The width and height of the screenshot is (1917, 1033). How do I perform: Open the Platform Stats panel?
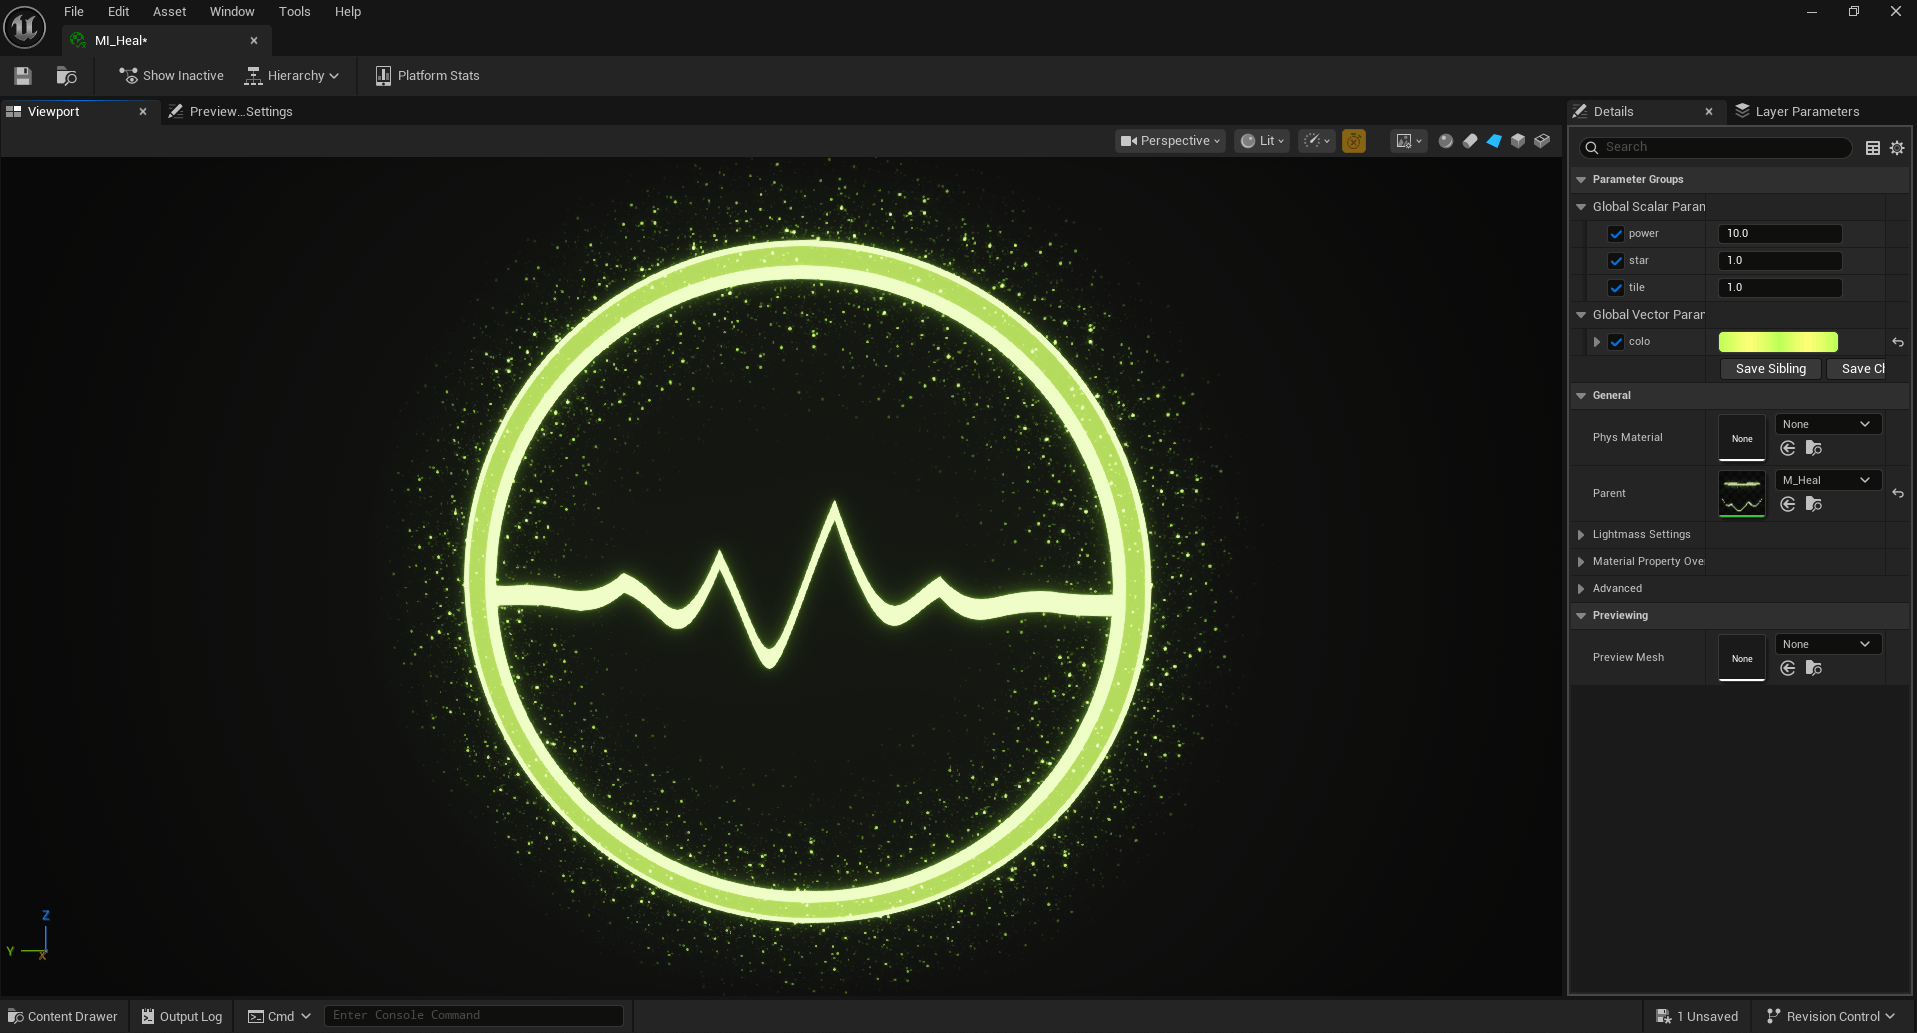427,76
